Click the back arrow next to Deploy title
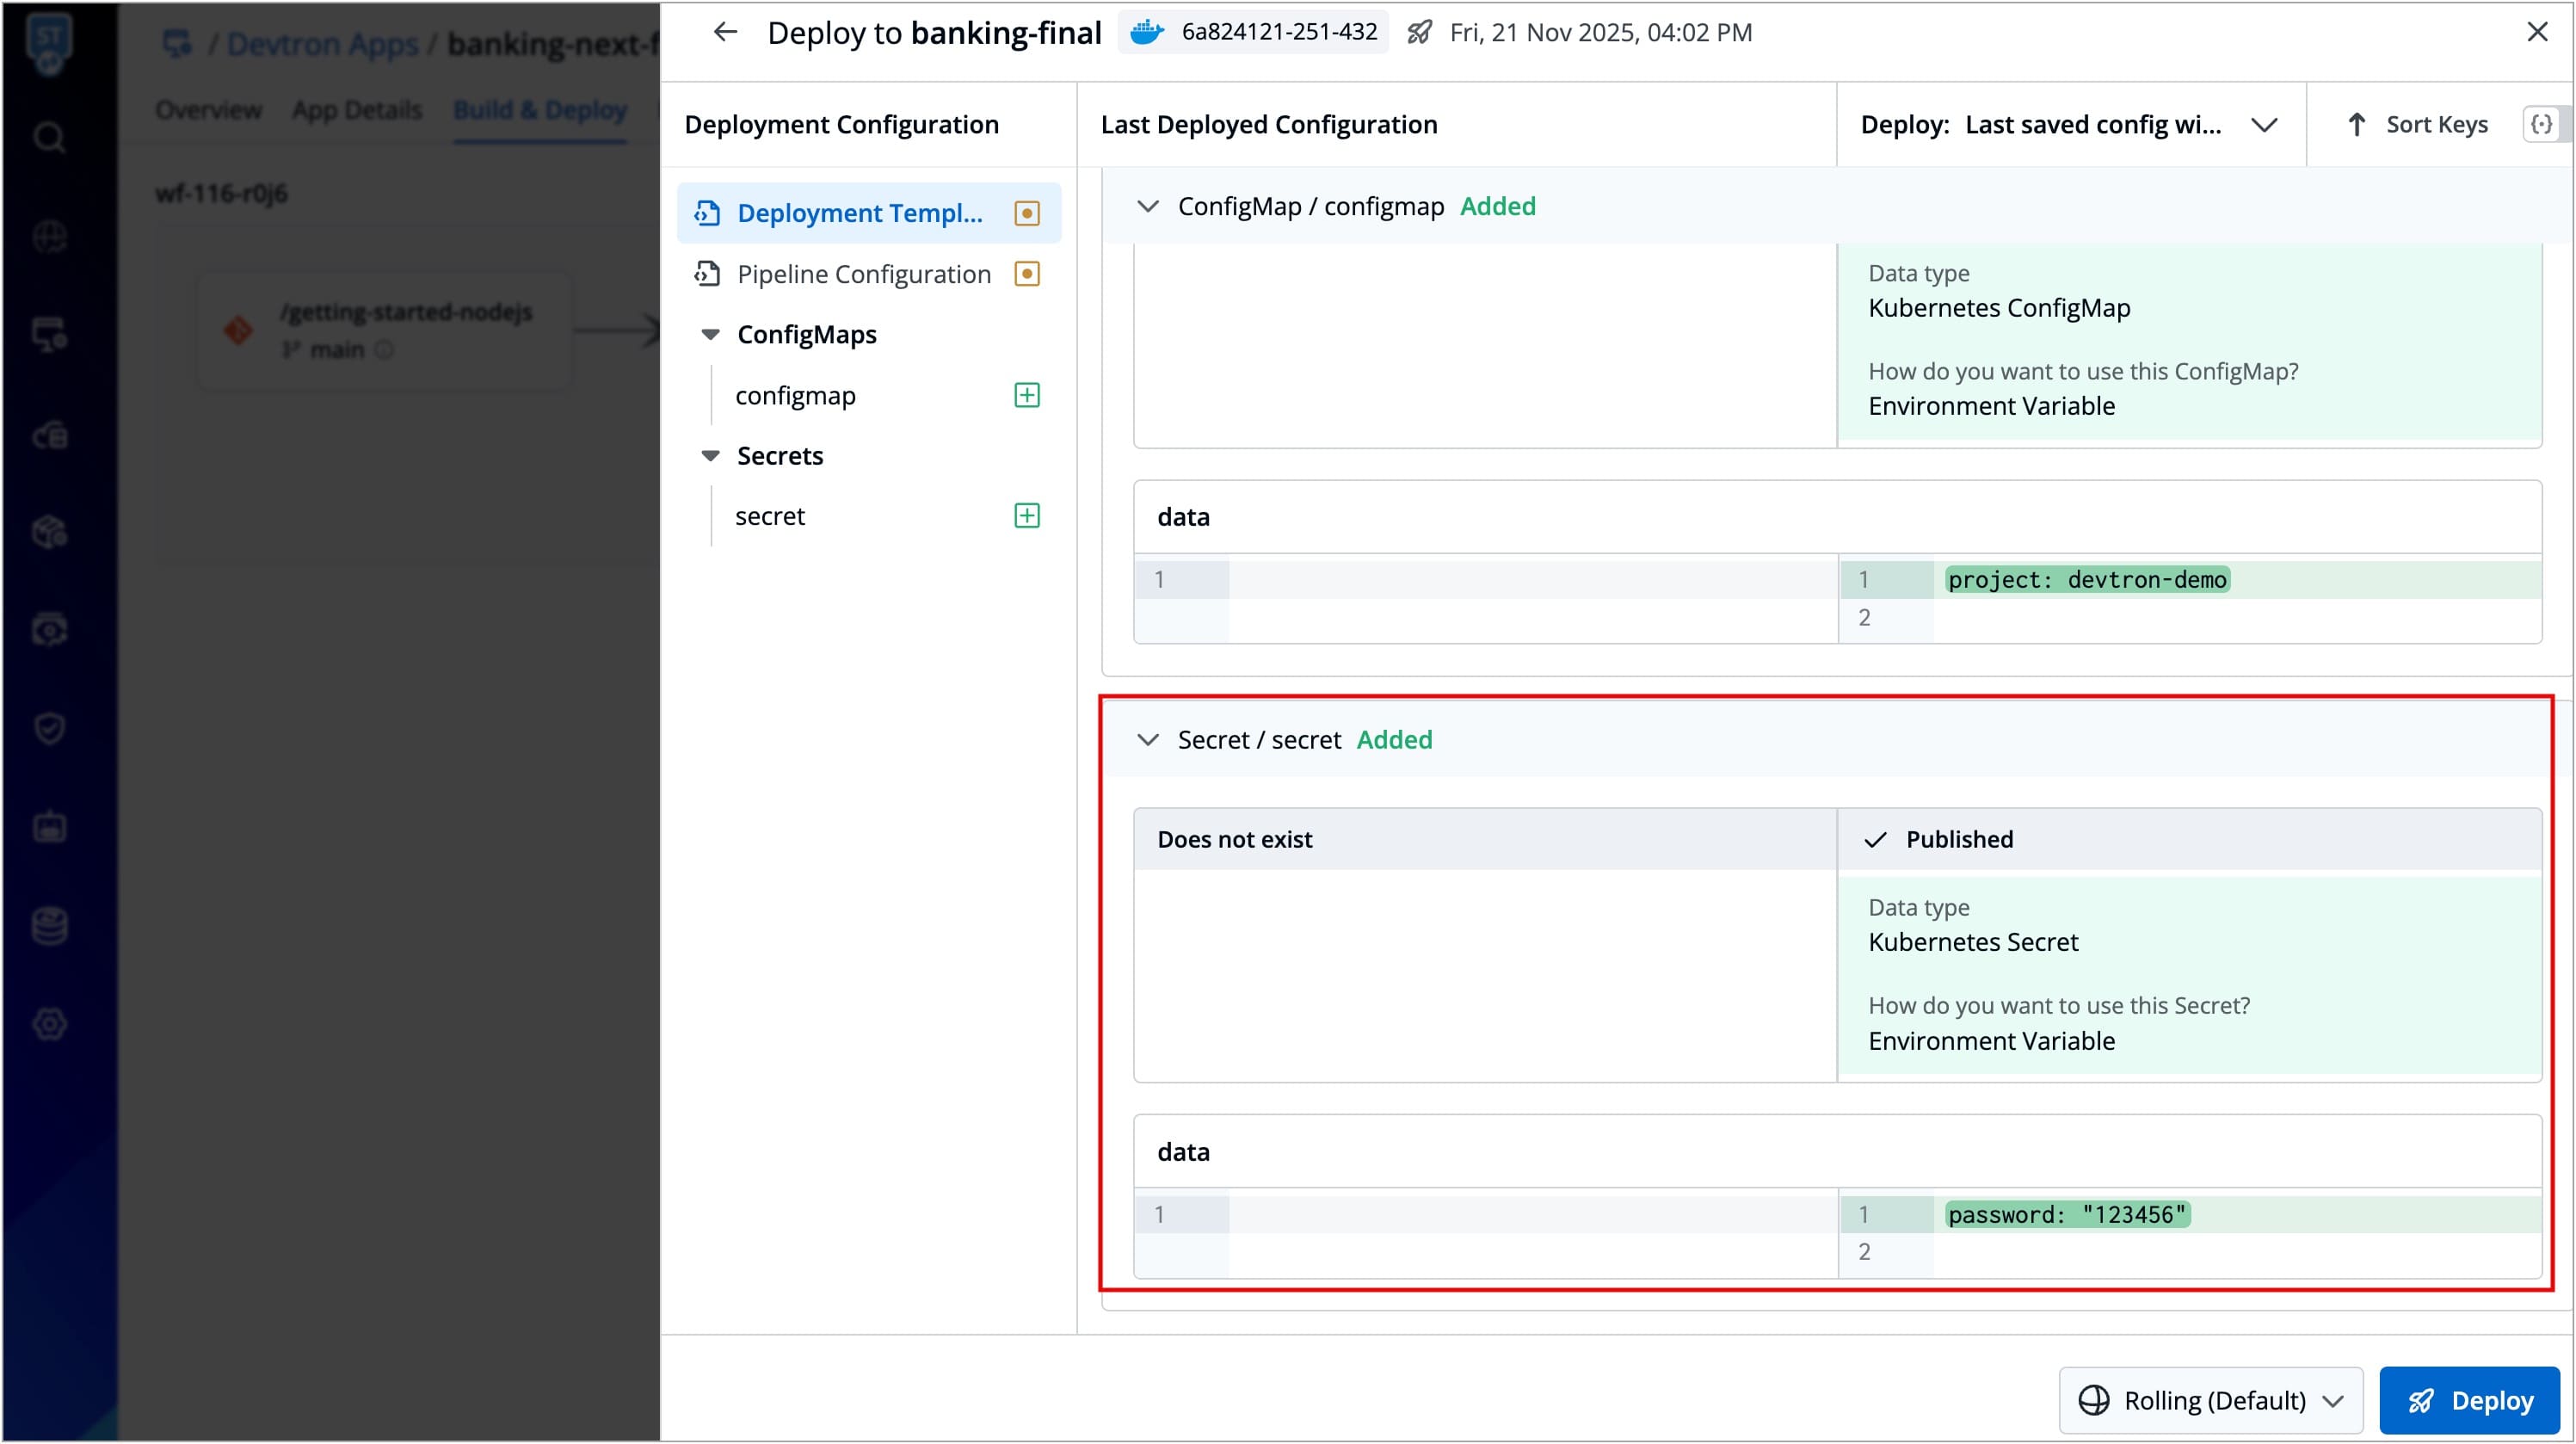The image size is (2576, 1444). tap(725, 32)
